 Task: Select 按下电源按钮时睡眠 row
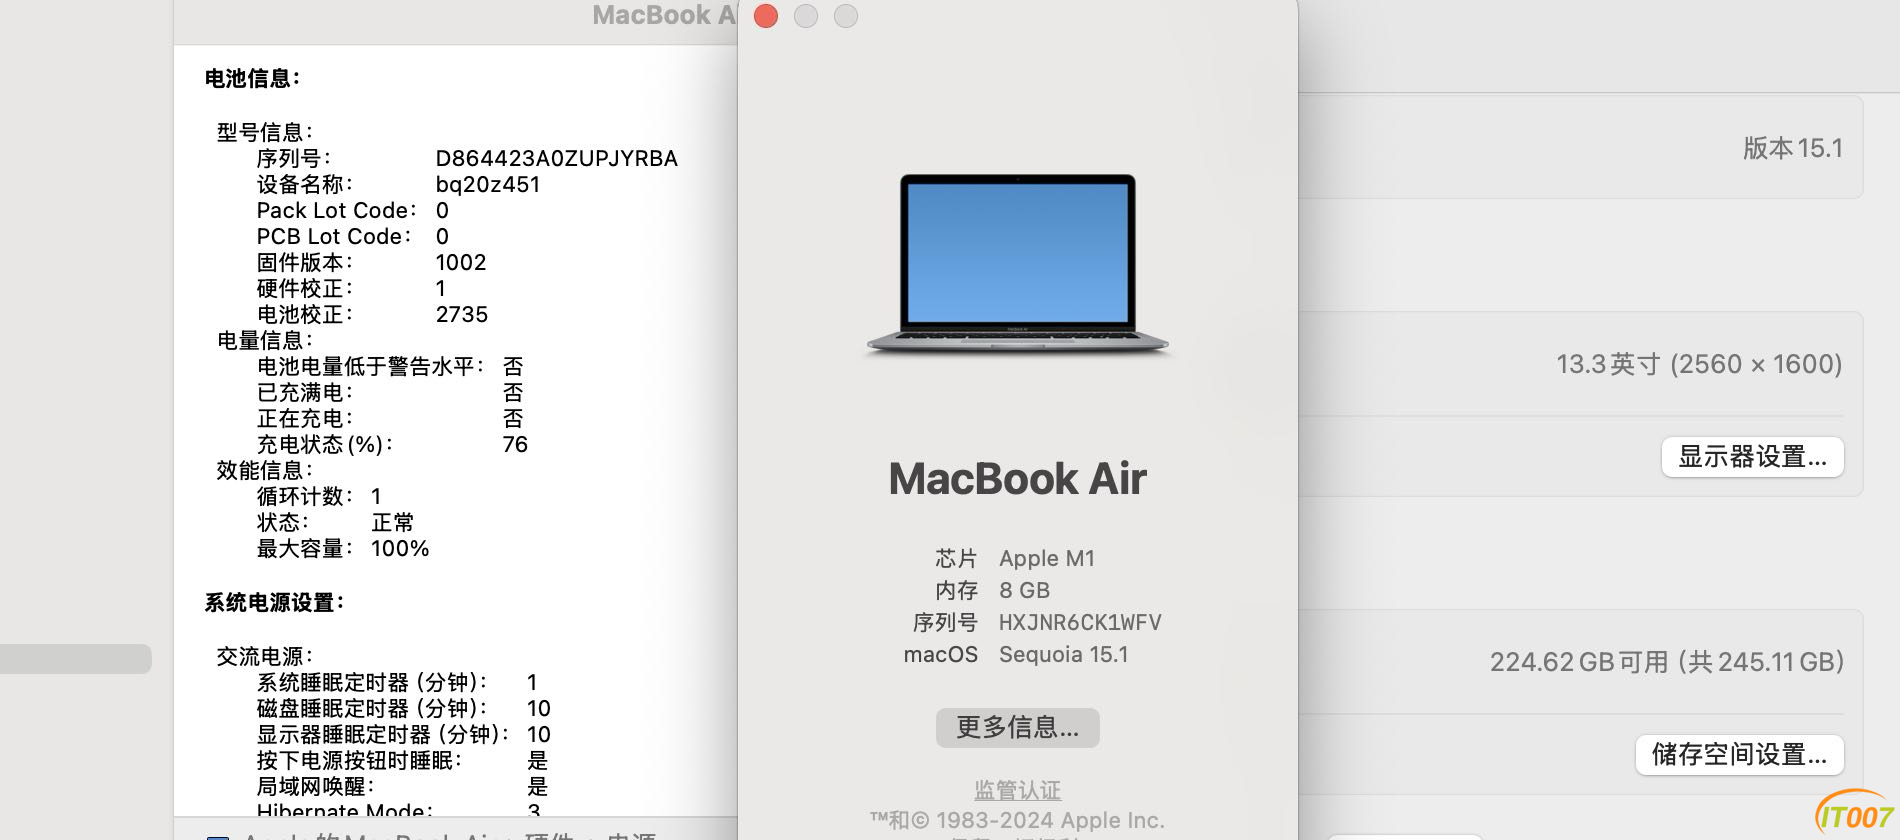coord(403,760)
